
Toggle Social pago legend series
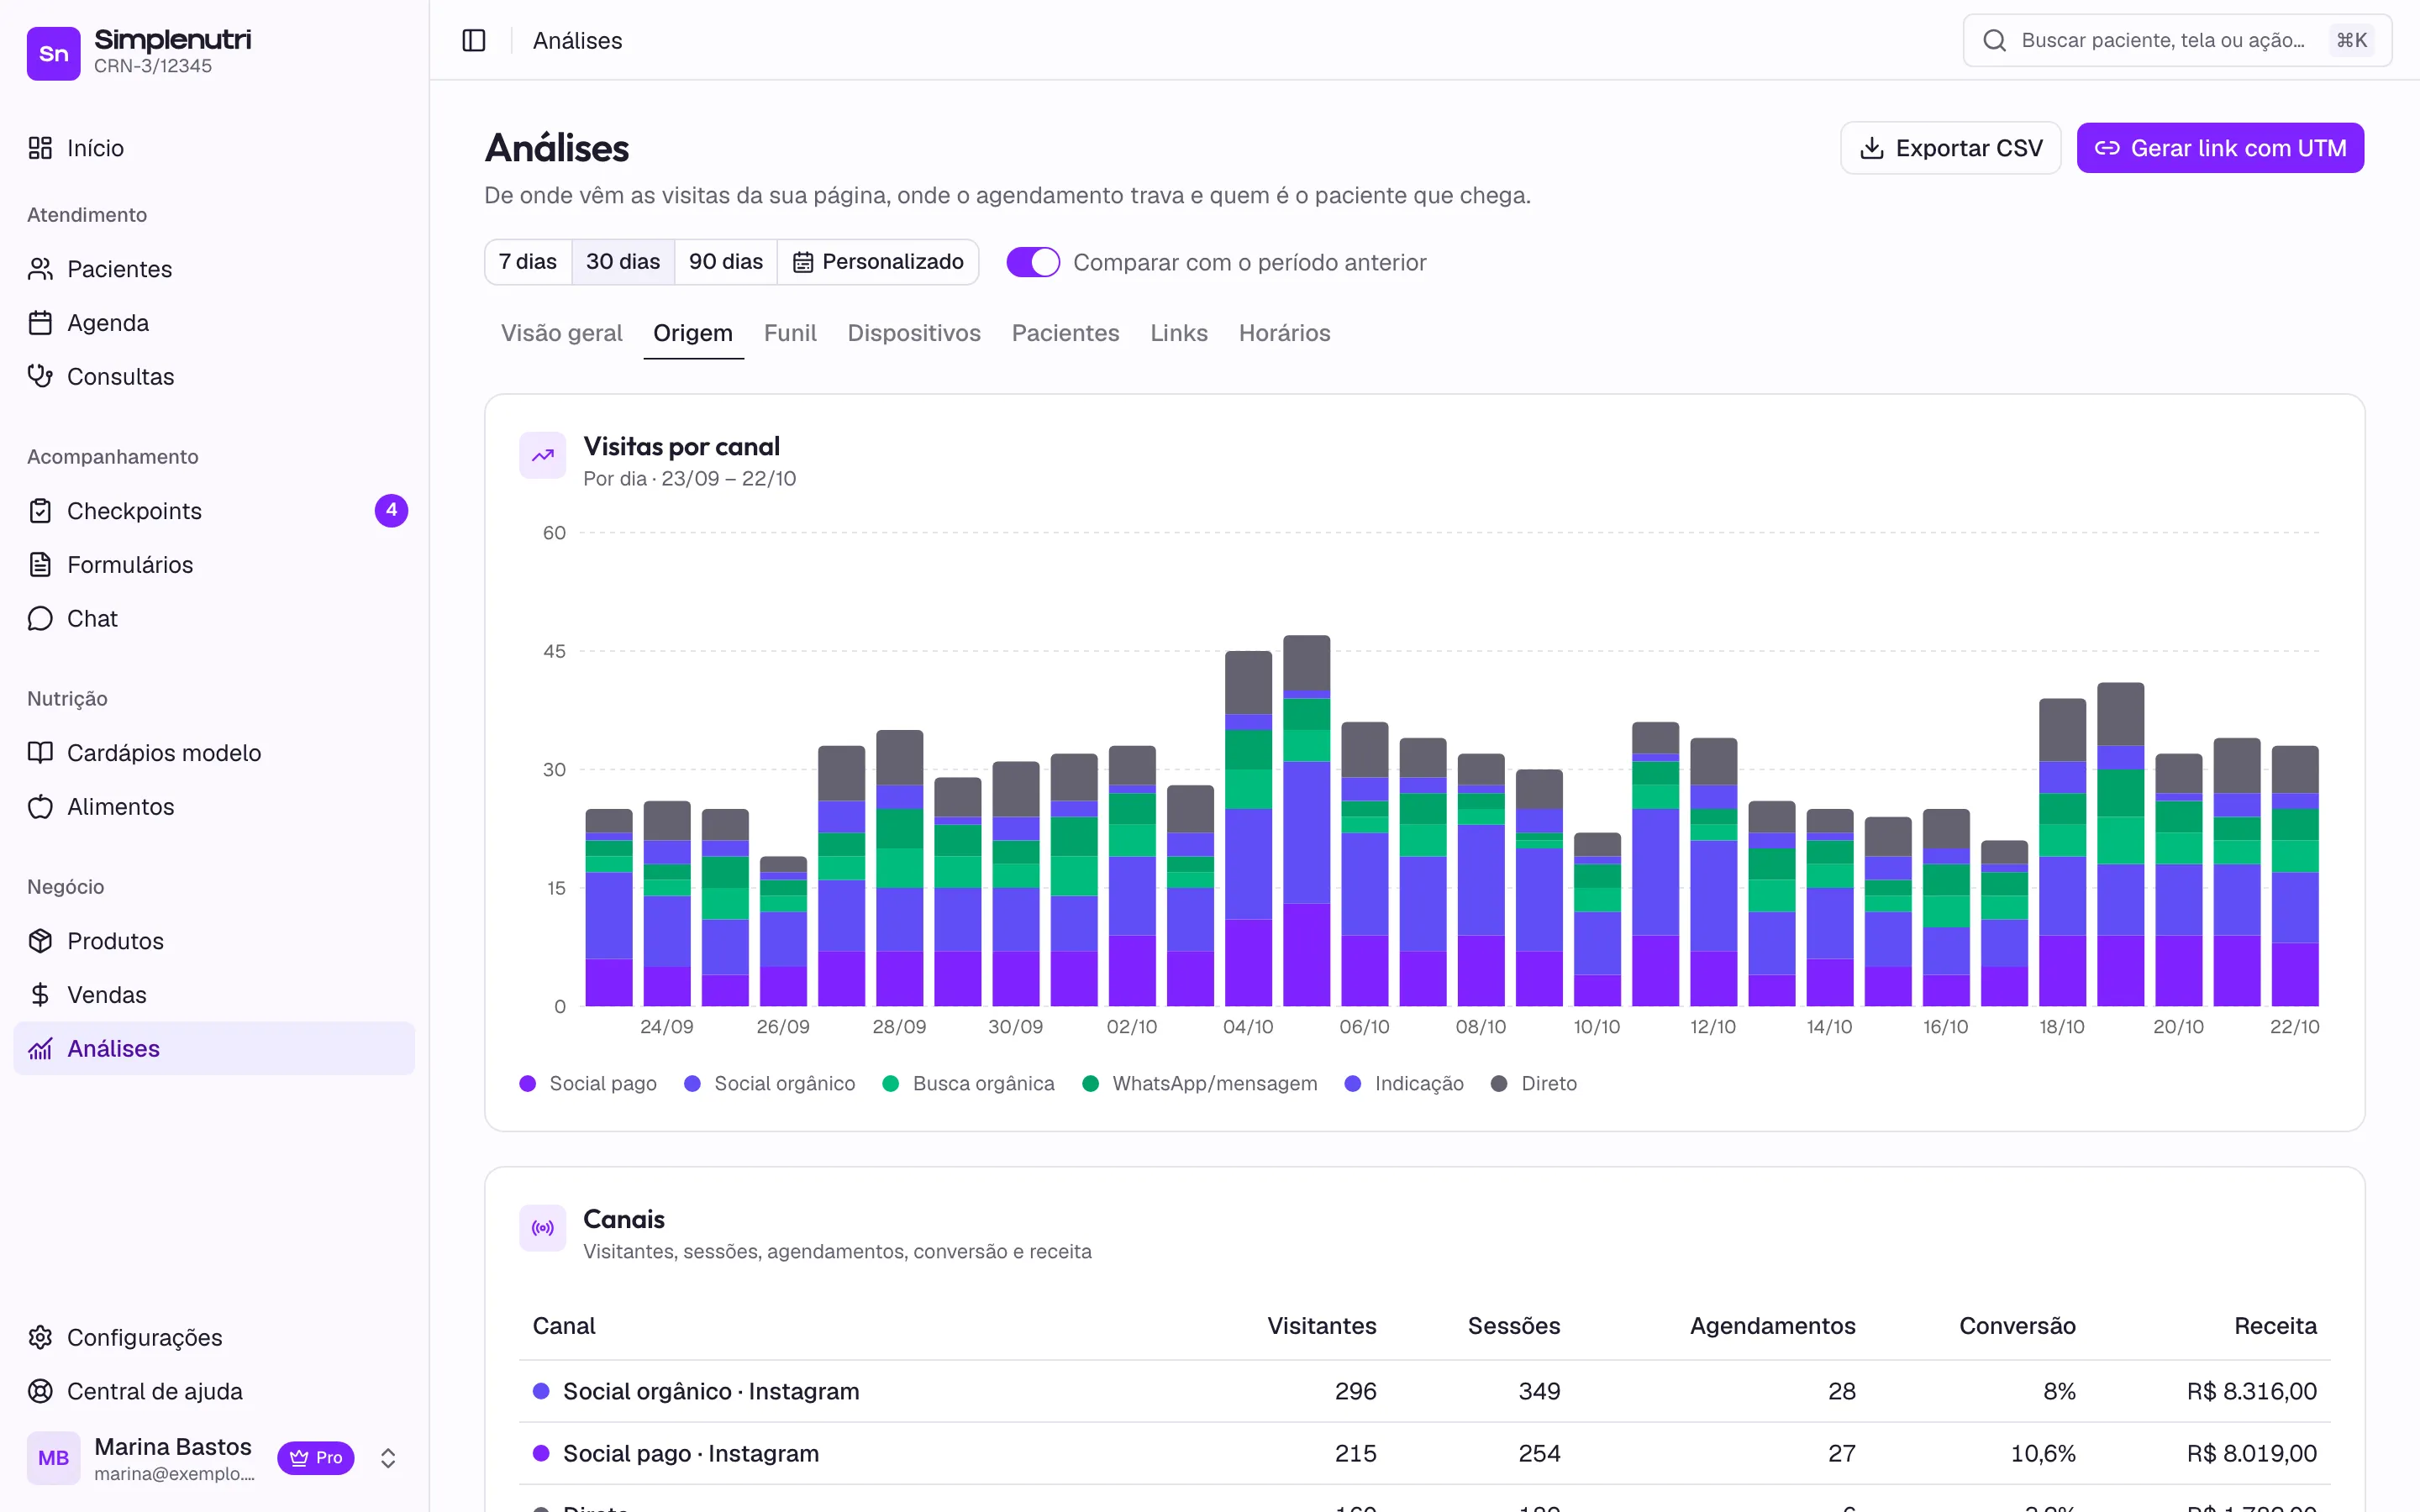pyautogui.click(x=588, y=1084)
